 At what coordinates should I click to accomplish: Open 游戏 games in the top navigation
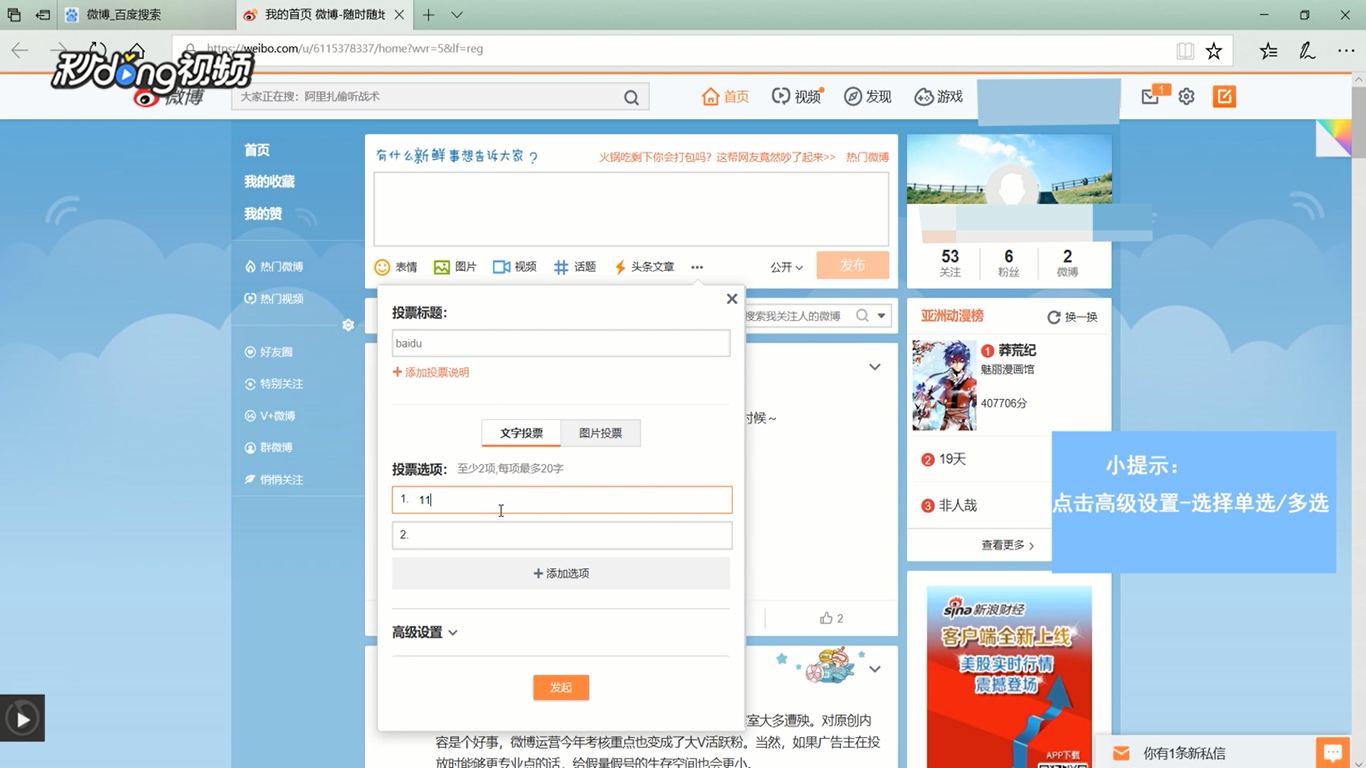(938, 96)
